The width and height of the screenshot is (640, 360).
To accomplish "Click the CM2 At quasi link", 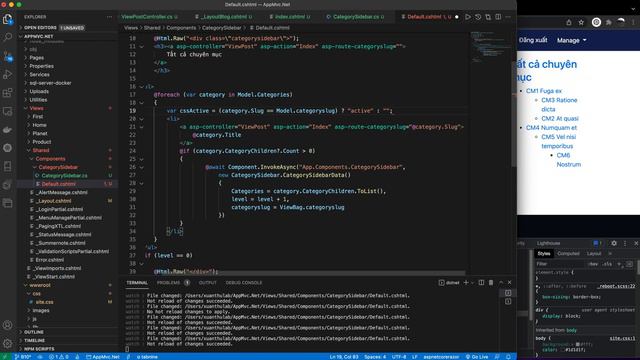I will tap(560, 118).
